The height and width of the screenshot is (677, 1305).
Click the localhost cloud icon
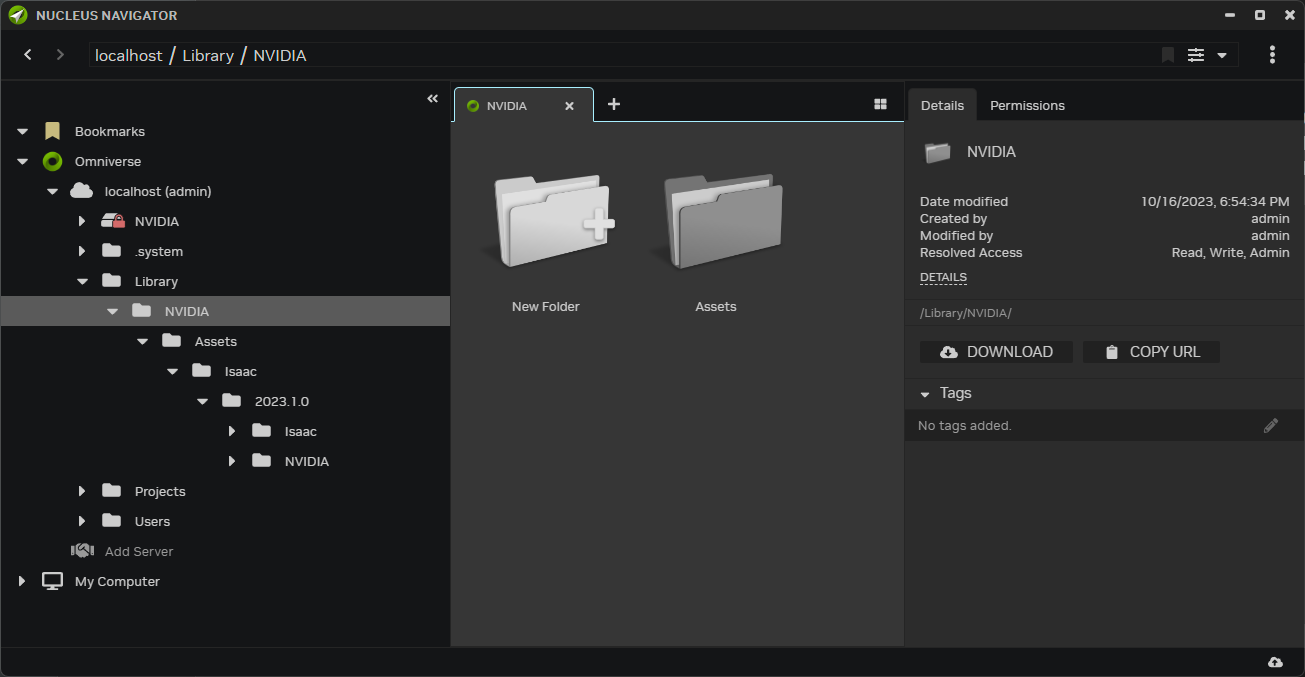click(x=82, y=190)
